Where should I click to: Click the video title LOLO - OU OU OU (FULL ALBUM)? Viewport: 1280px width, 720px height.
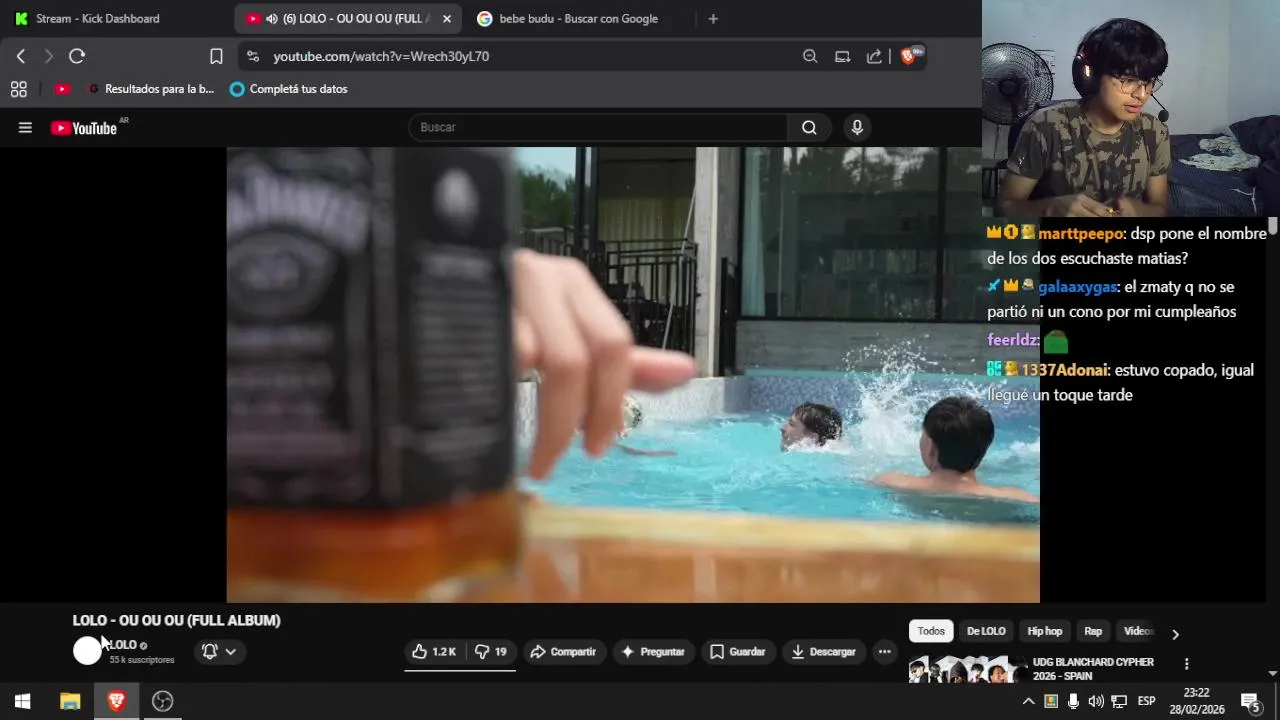[176, 620]
